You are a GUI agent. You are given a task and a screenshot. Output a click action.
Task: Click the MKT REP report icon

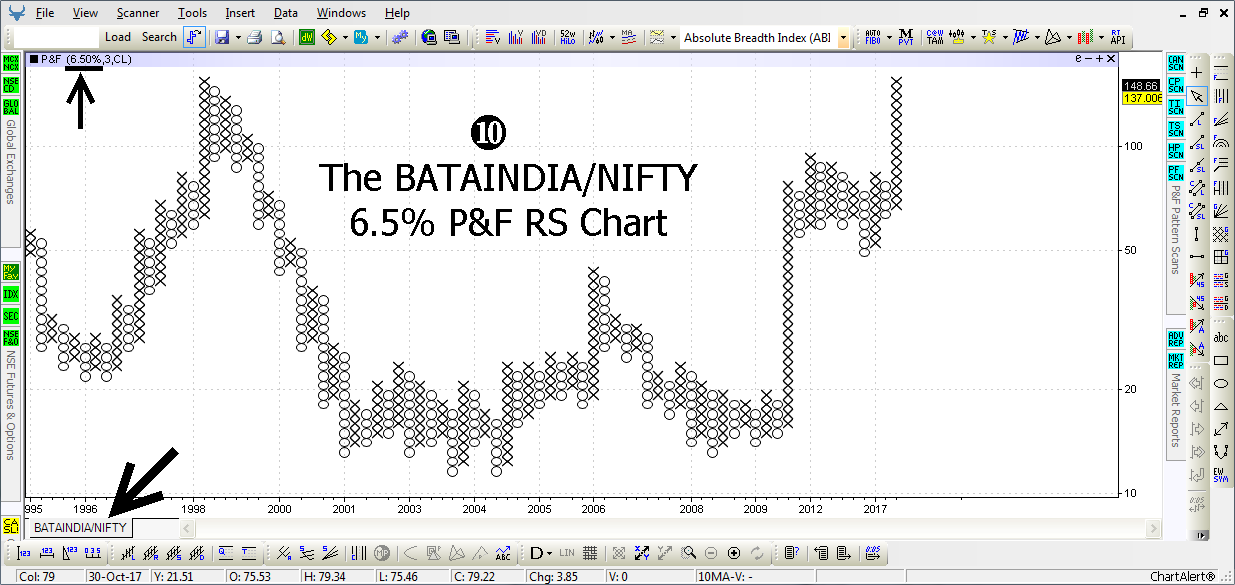1175,360
